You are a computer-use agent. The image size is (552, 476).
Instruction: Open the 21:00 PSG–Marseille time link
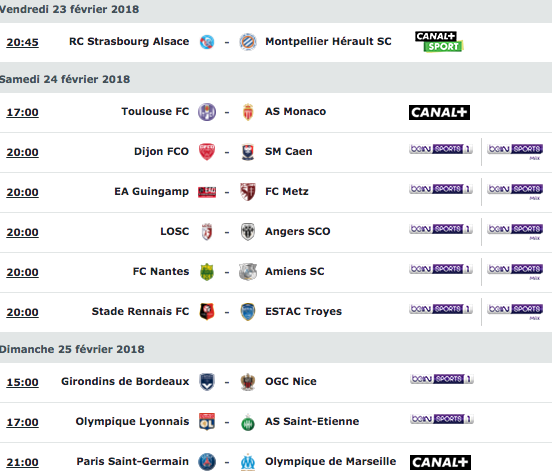(x=23, y=462)
